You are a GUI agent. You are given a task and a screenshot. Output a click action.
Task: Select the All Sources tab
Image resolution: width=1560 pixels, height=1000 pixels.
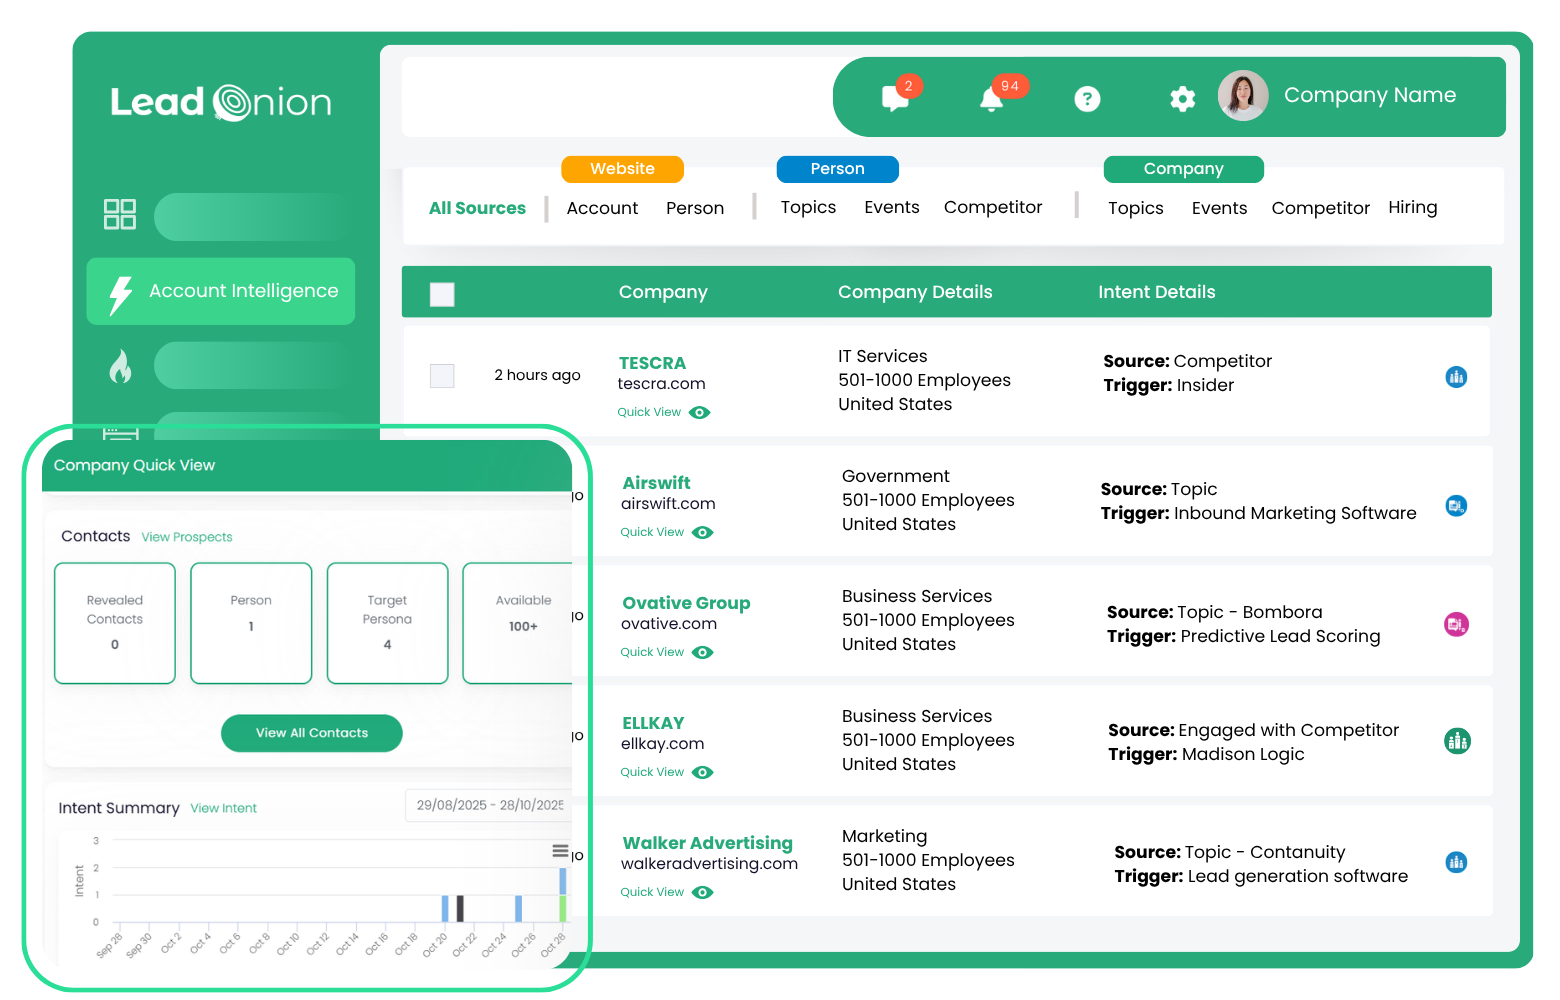[x=477, y=208]
